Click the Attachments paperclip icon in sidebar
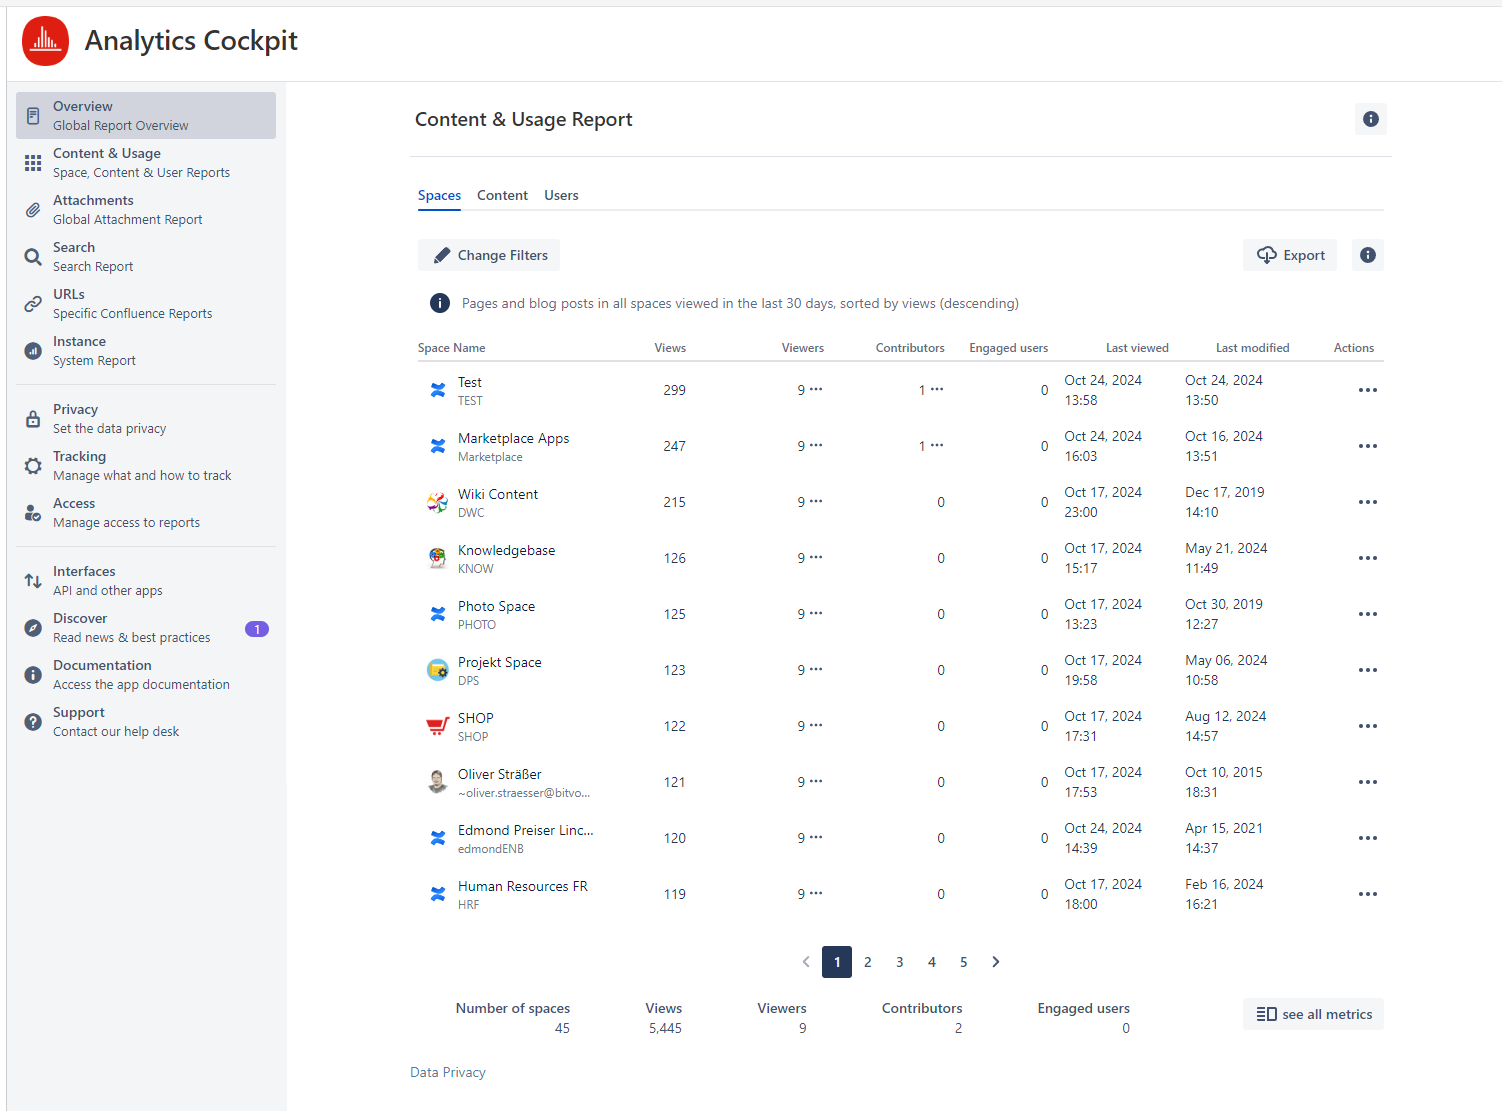Viewport: 1502px width, 1111px height. [33, 210]
